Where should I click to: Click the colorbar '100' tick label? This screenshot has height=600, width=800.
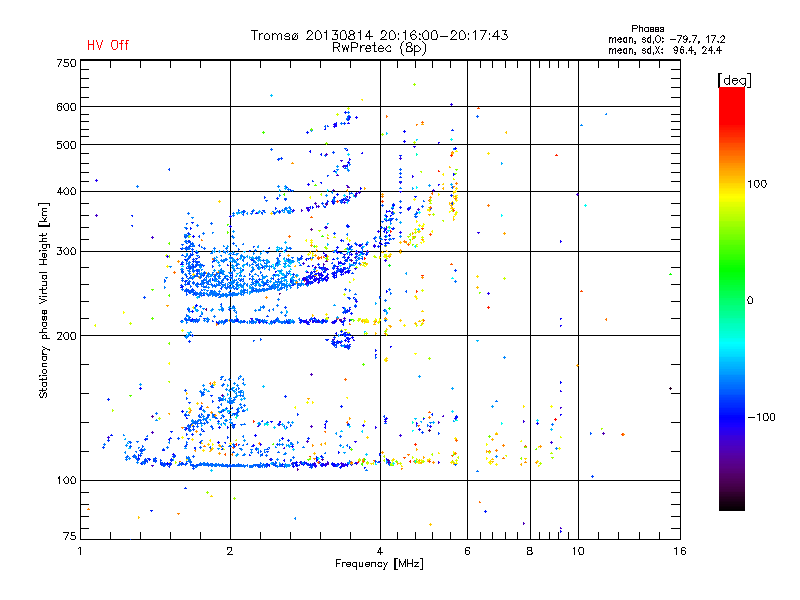tap(757, 184)
